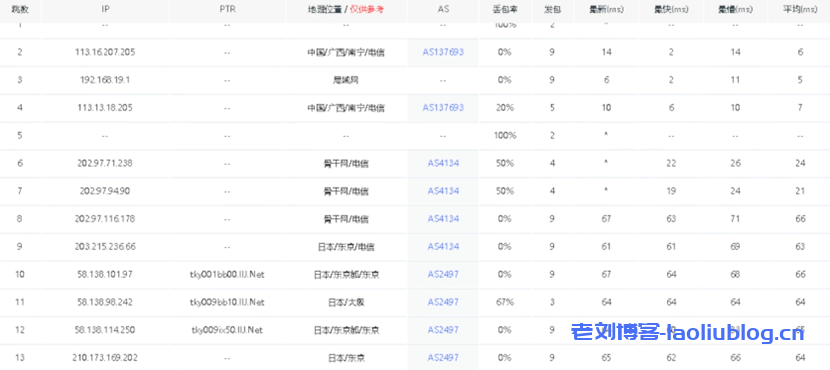Click the AS column header
Screen dimensions: 830x370
pos(443,10)
